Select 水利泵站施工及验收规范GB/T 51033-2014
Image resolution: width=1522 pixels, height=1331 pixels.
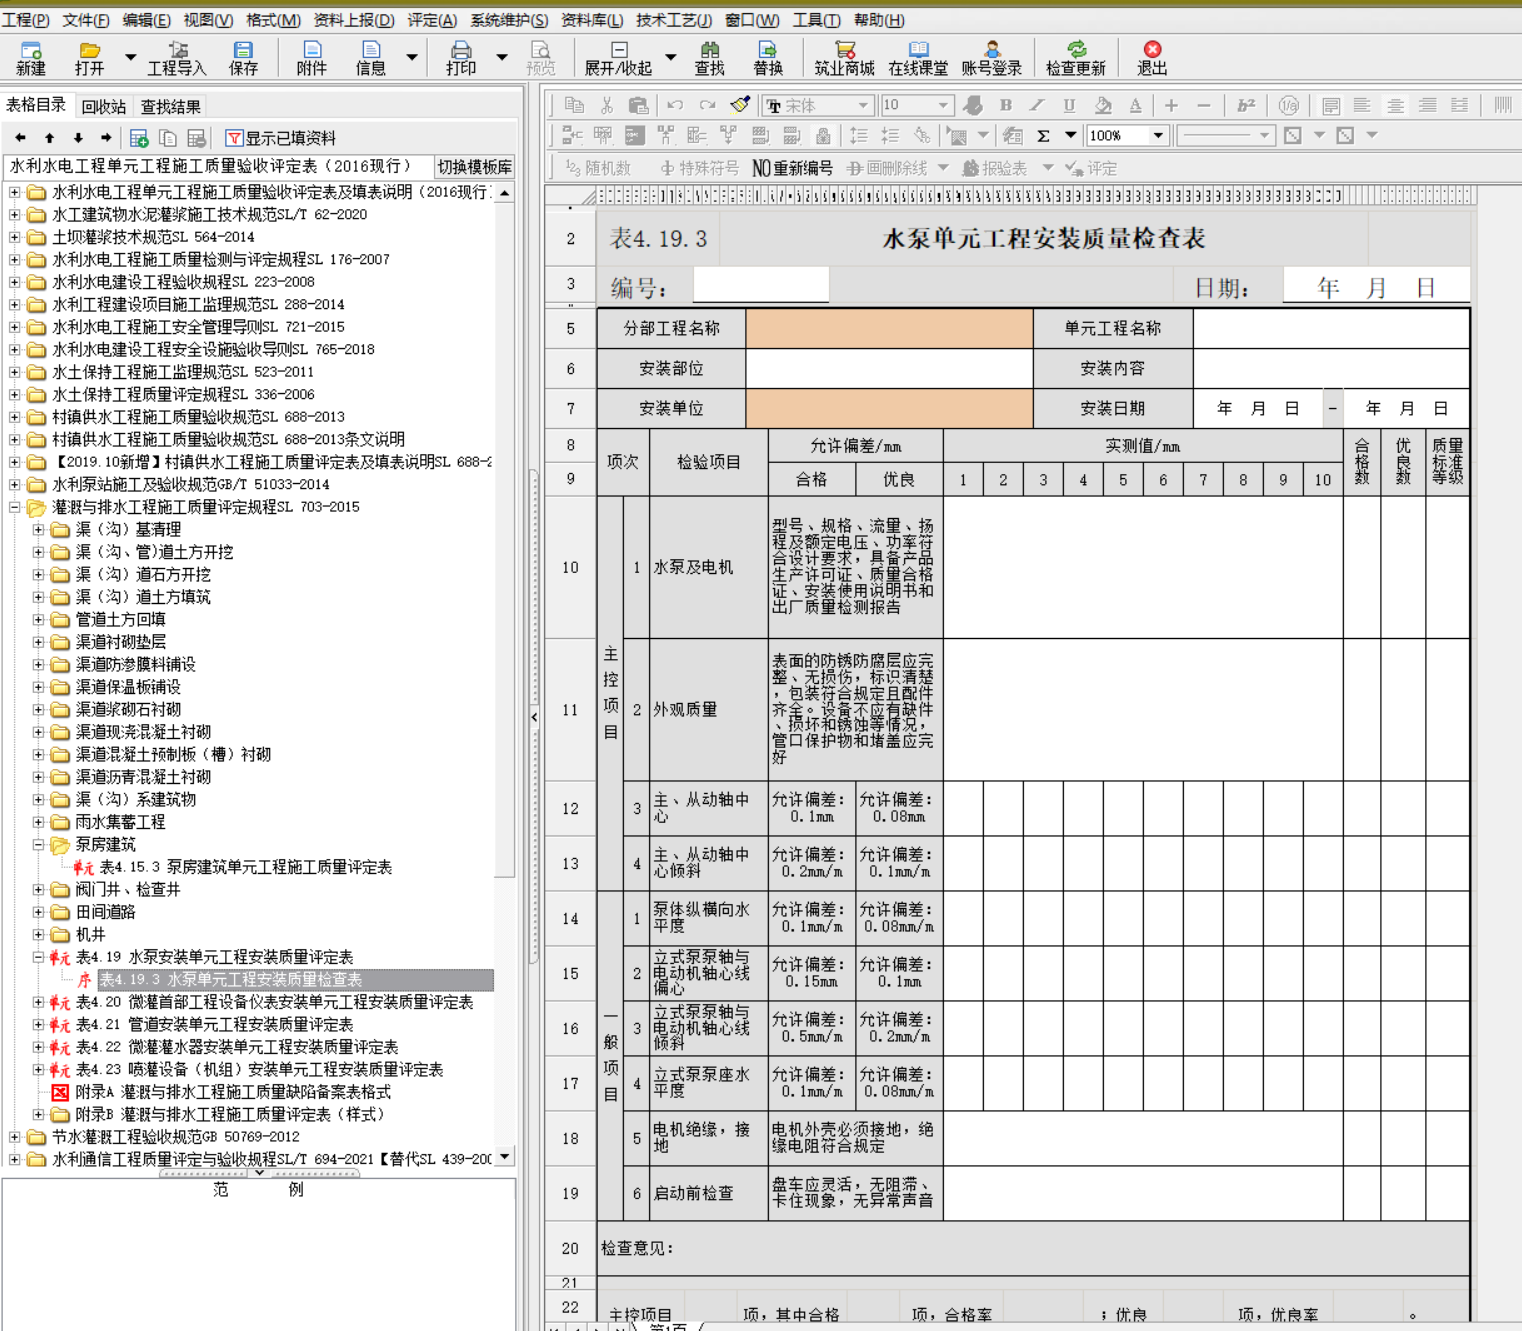(x=190, y=485)
